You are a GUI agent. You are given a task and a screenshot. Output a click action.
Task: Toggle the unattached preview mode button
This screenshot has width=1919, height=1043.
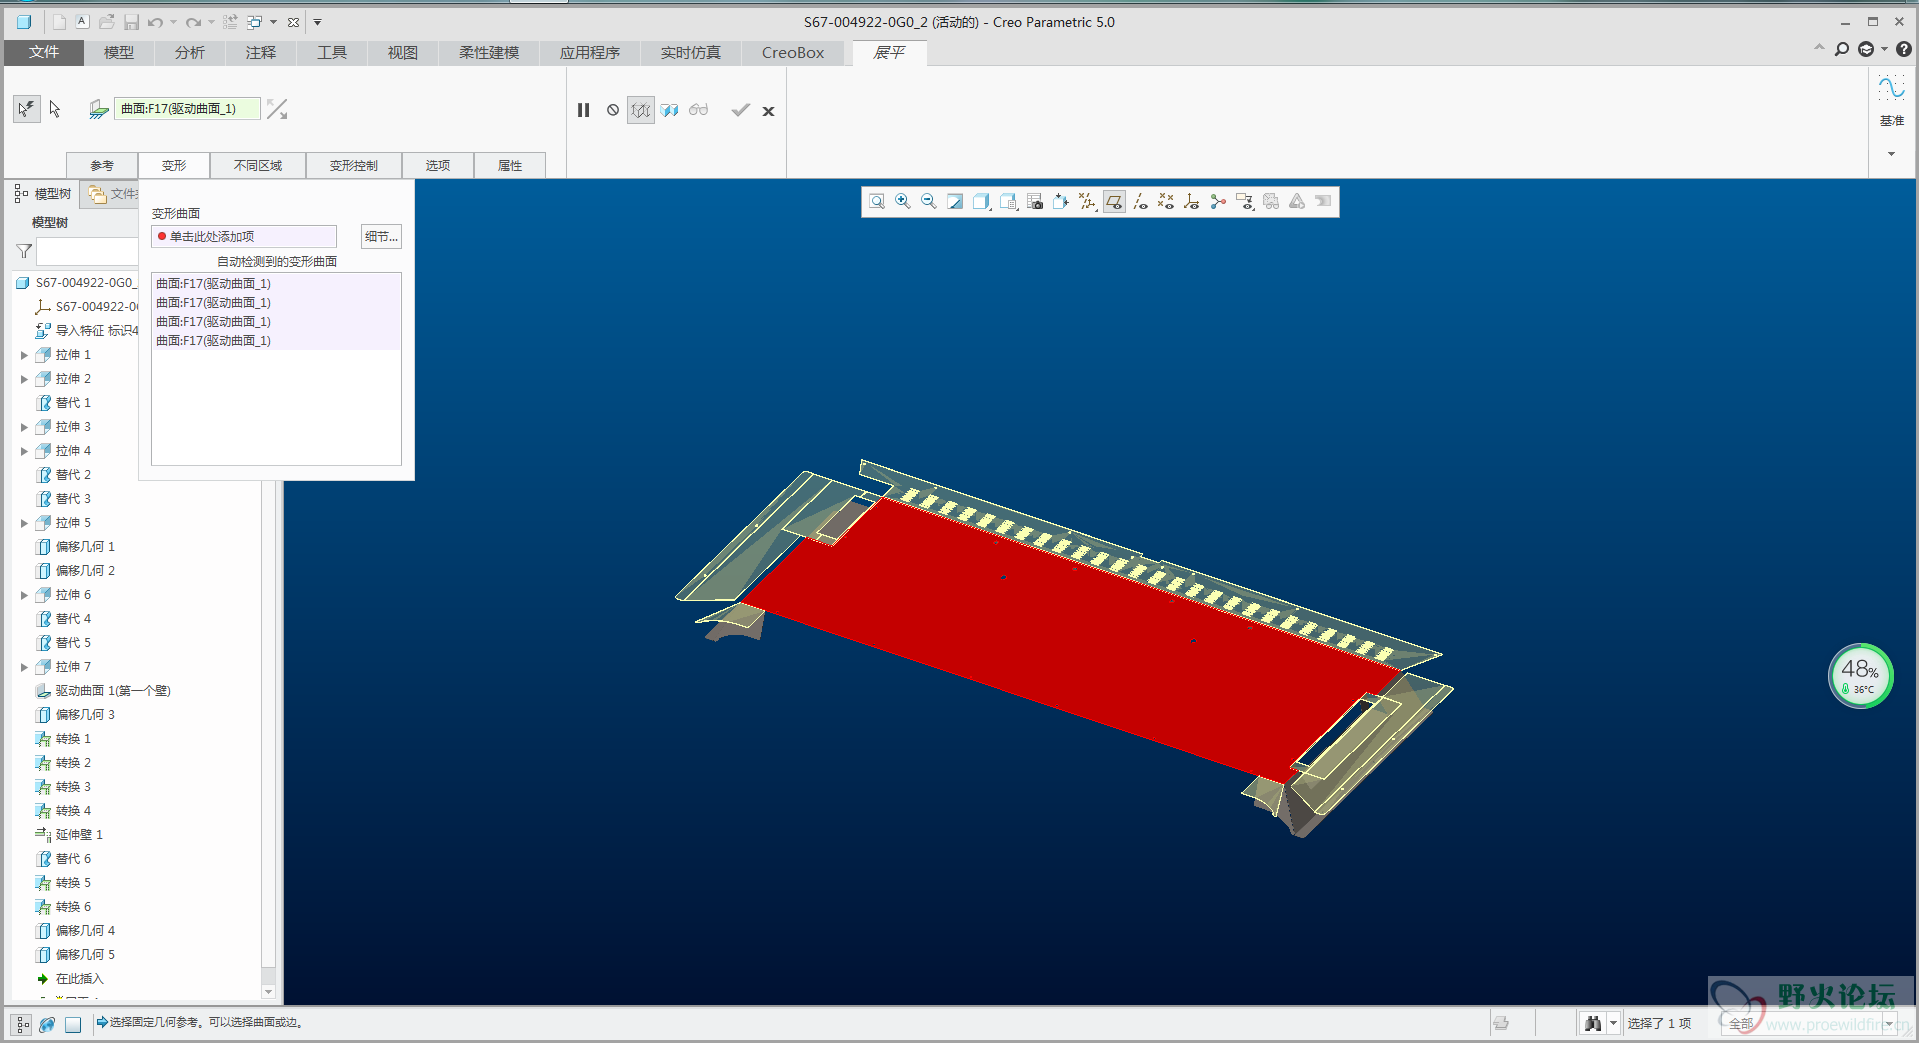(641, 110)
